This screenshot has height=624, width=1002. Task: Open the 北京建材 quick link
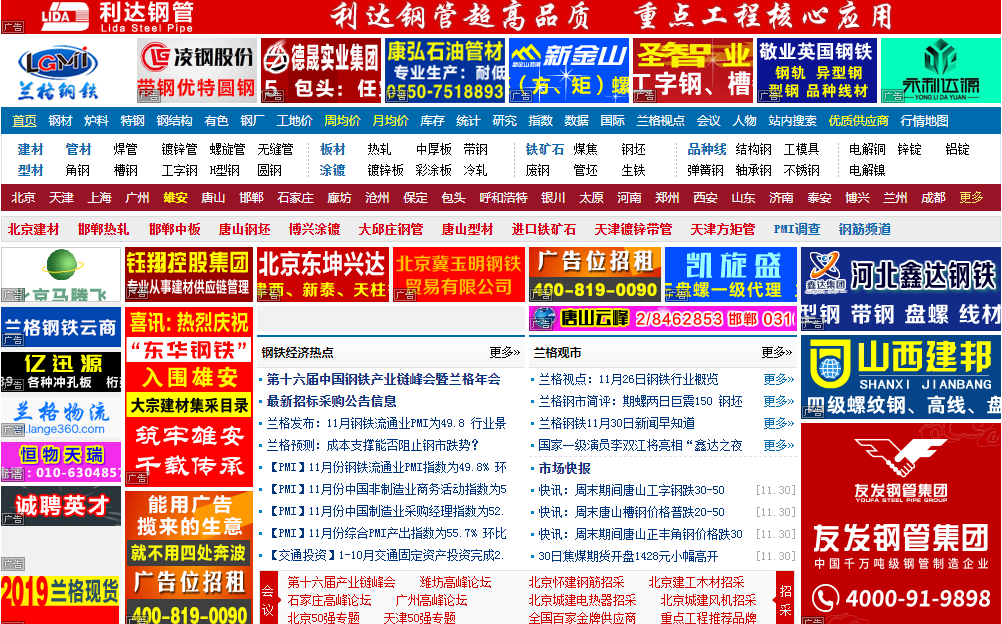coord(33,229)
